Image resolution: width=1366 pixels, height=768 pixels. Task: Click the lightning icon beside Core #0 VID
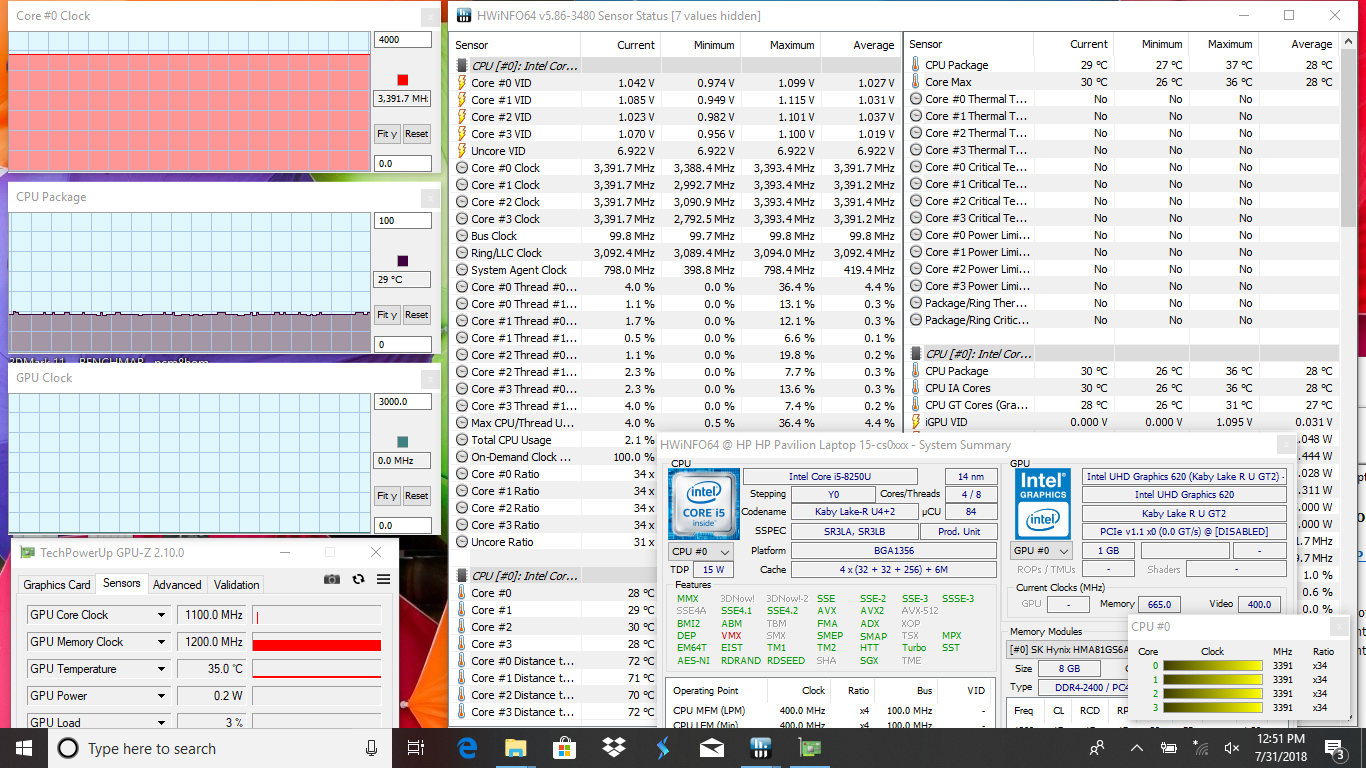(462, 83)
